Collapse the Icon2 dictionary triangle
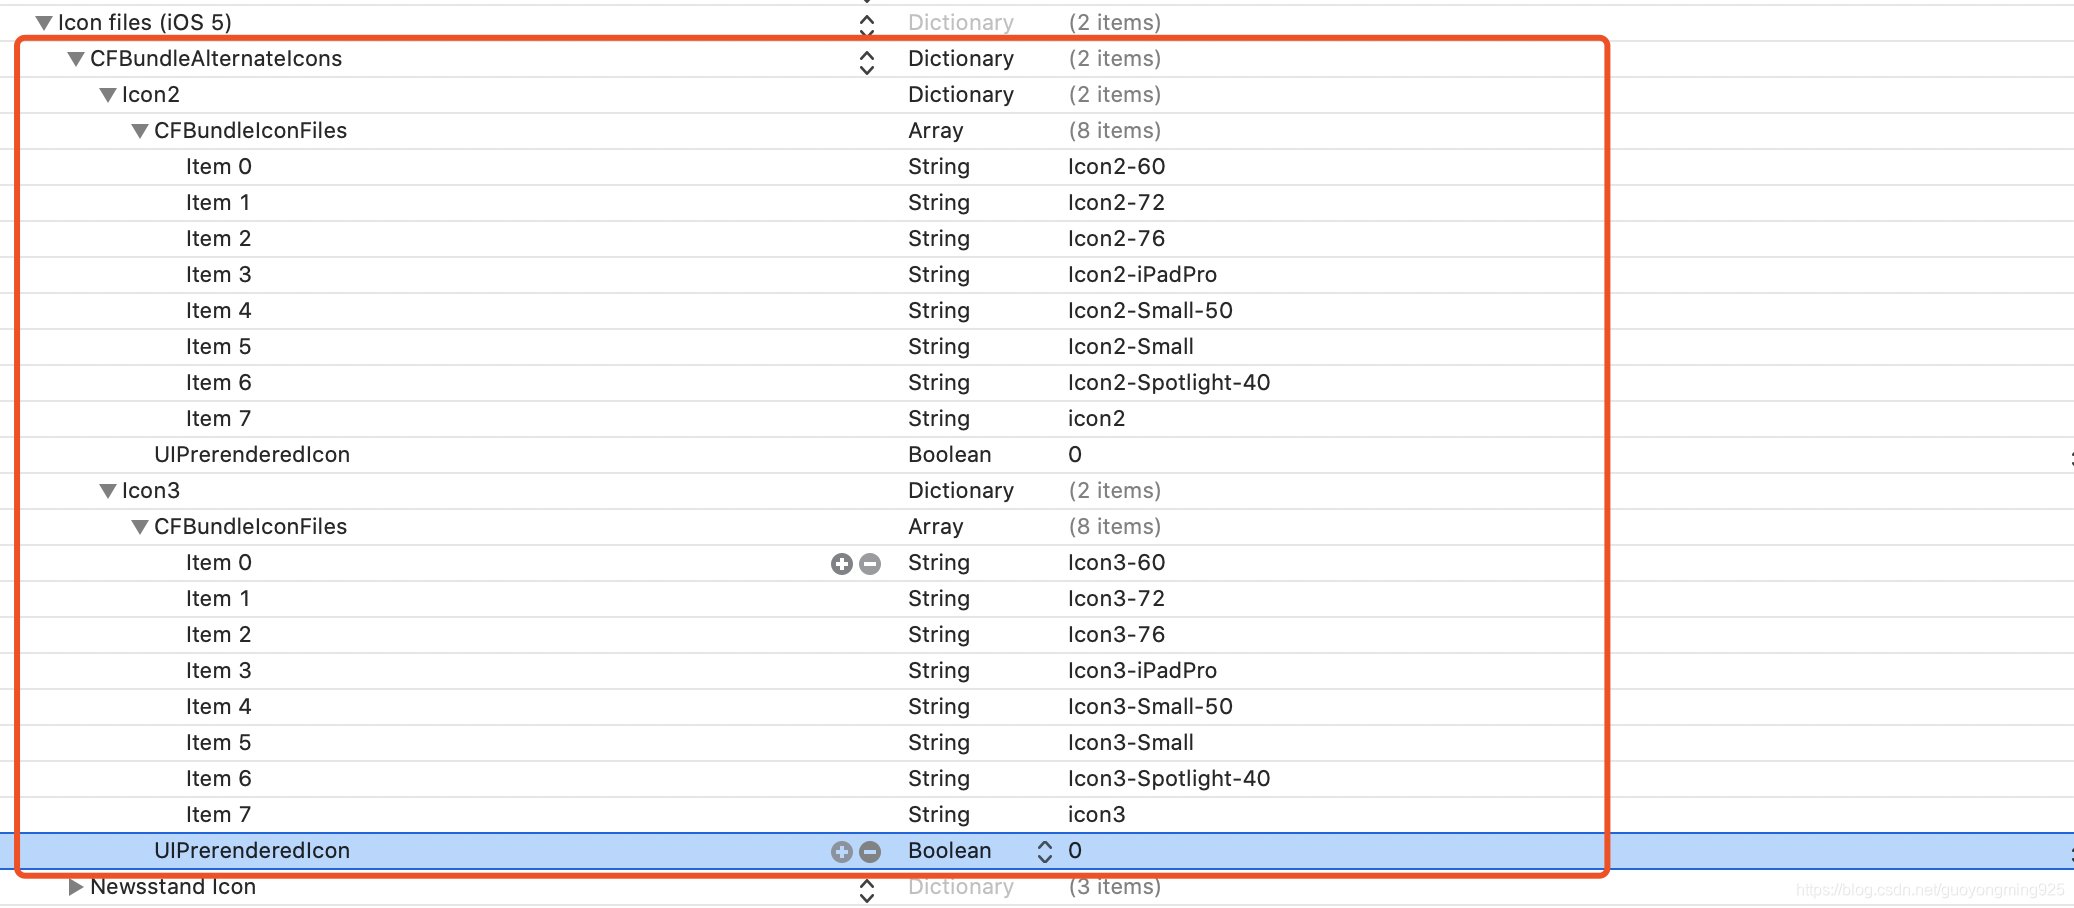 108,95
